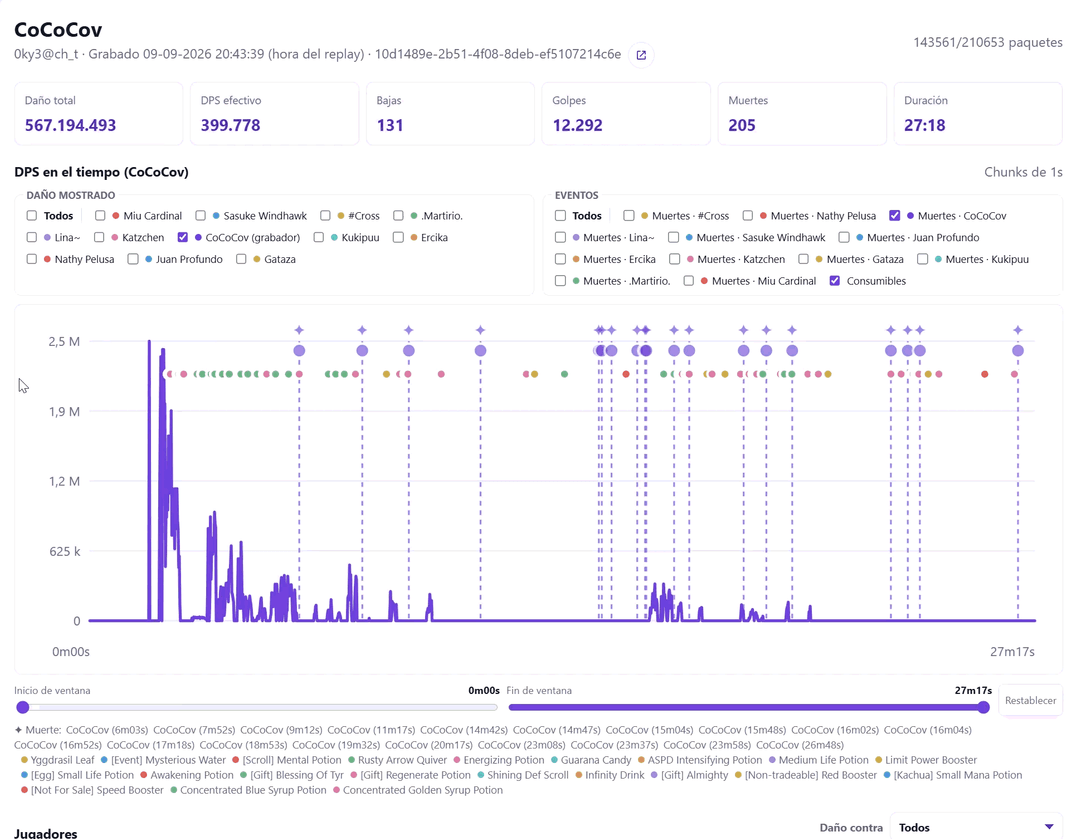The height and width of the screenshot is (839, 1072).
Task: Click star icon above the 26m48s death
Action: point(1018,330)
